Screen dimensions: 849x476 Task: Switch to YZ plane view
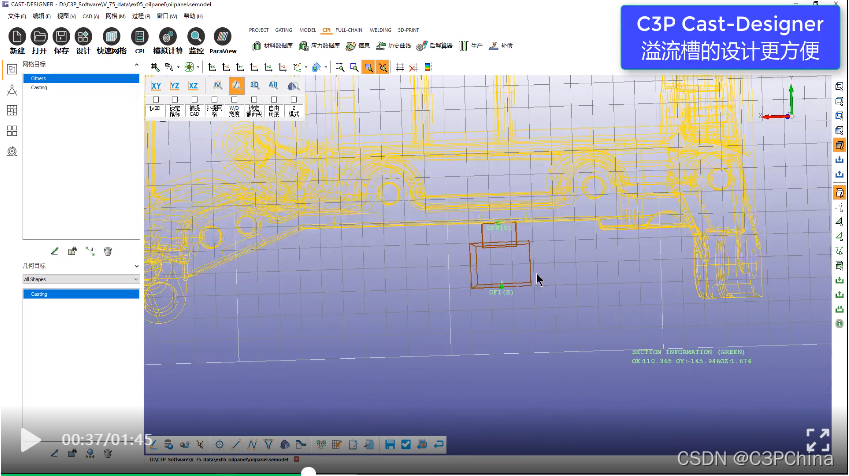point(174,86)
